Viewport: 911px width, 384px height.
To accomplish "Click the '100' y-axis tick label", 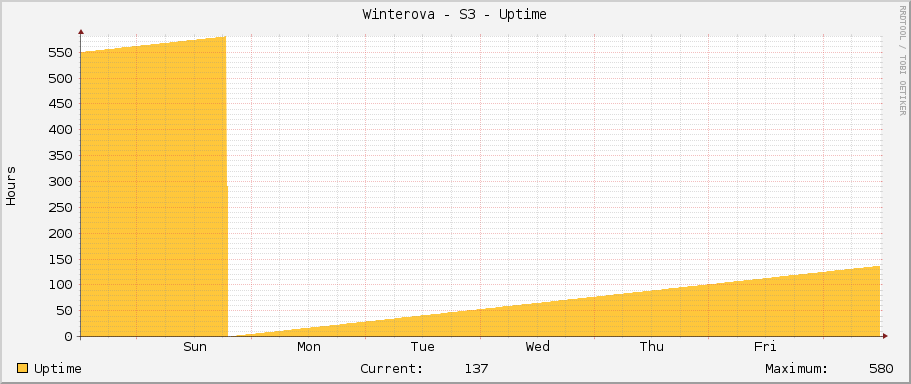I will 61,285.
